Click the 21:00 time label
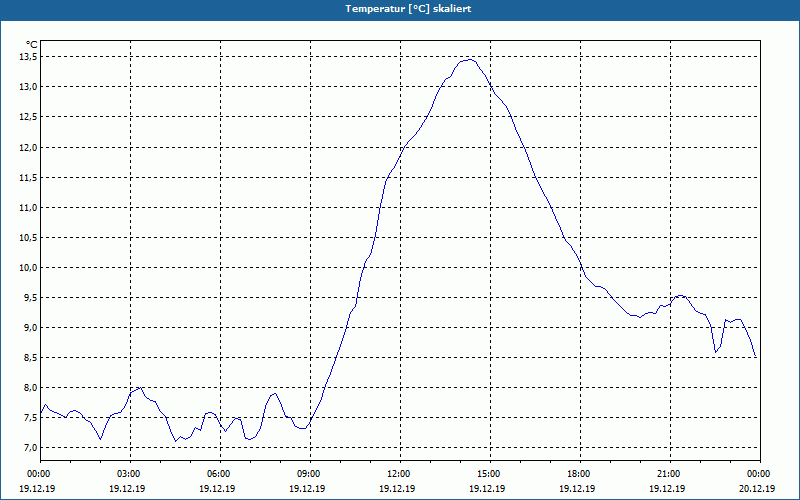The width and height of the screenshot is (800, 500). point(670,474)
